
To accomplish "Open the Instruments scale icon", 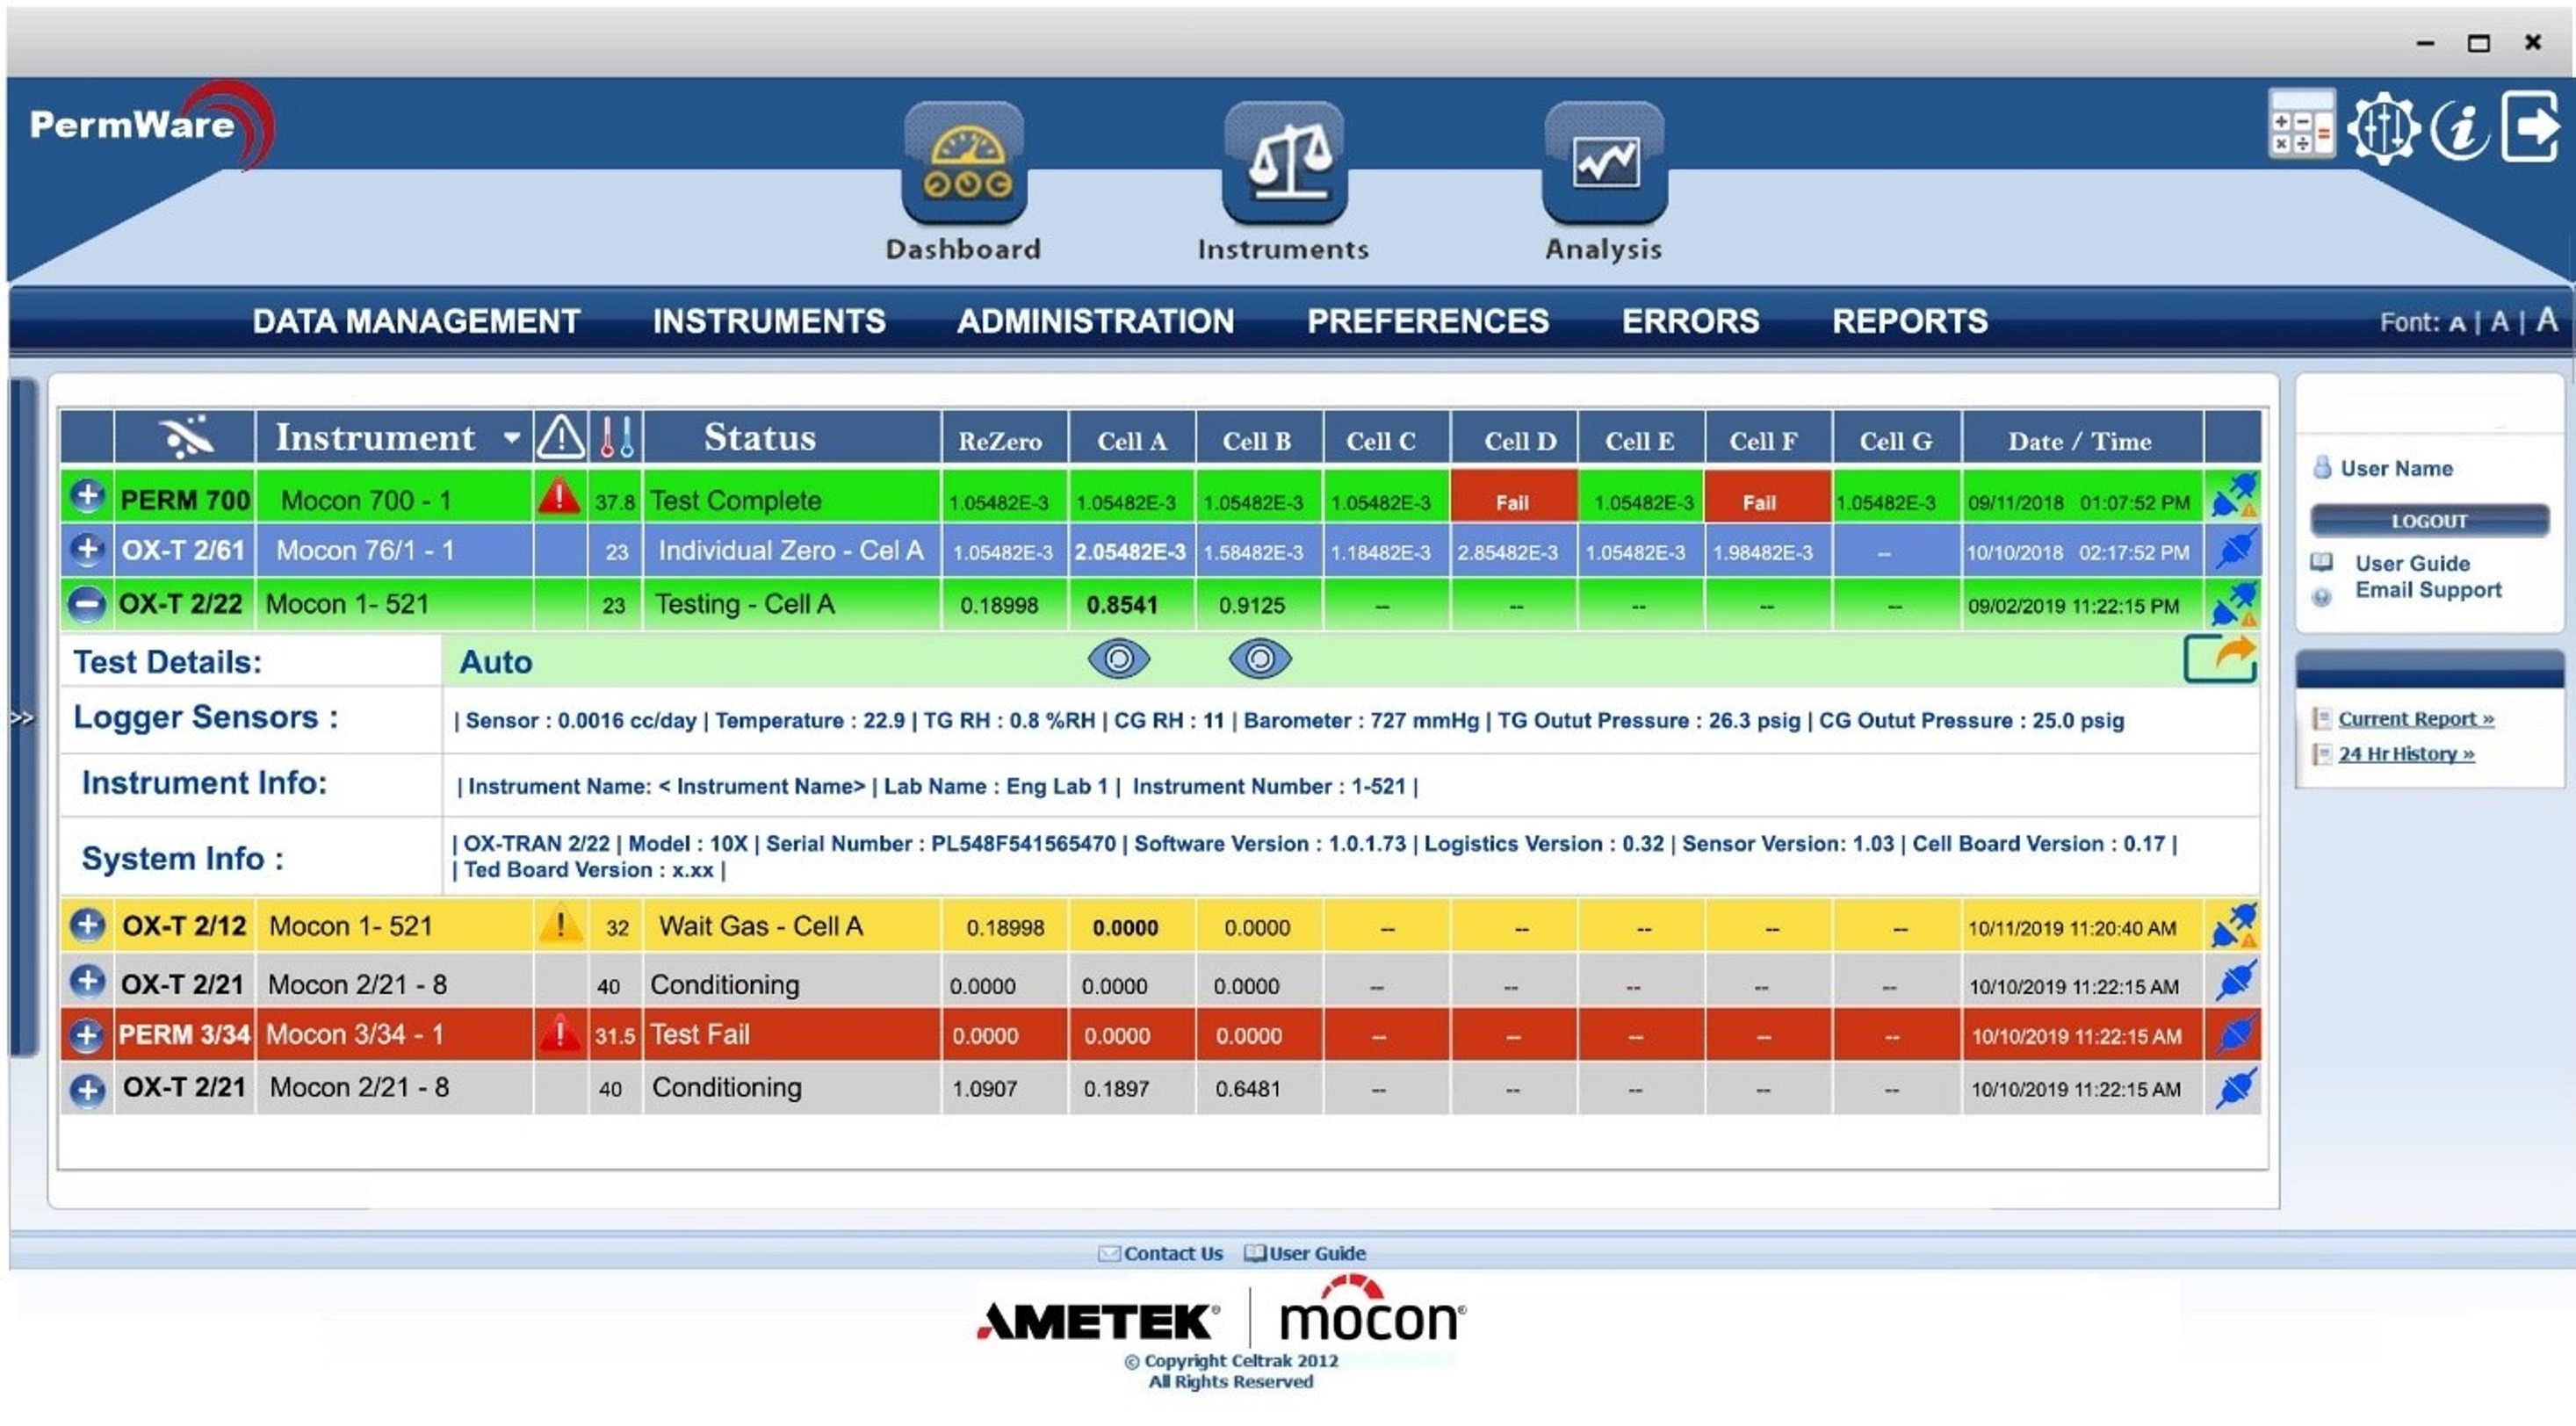I will click(x=1284, y=164).
